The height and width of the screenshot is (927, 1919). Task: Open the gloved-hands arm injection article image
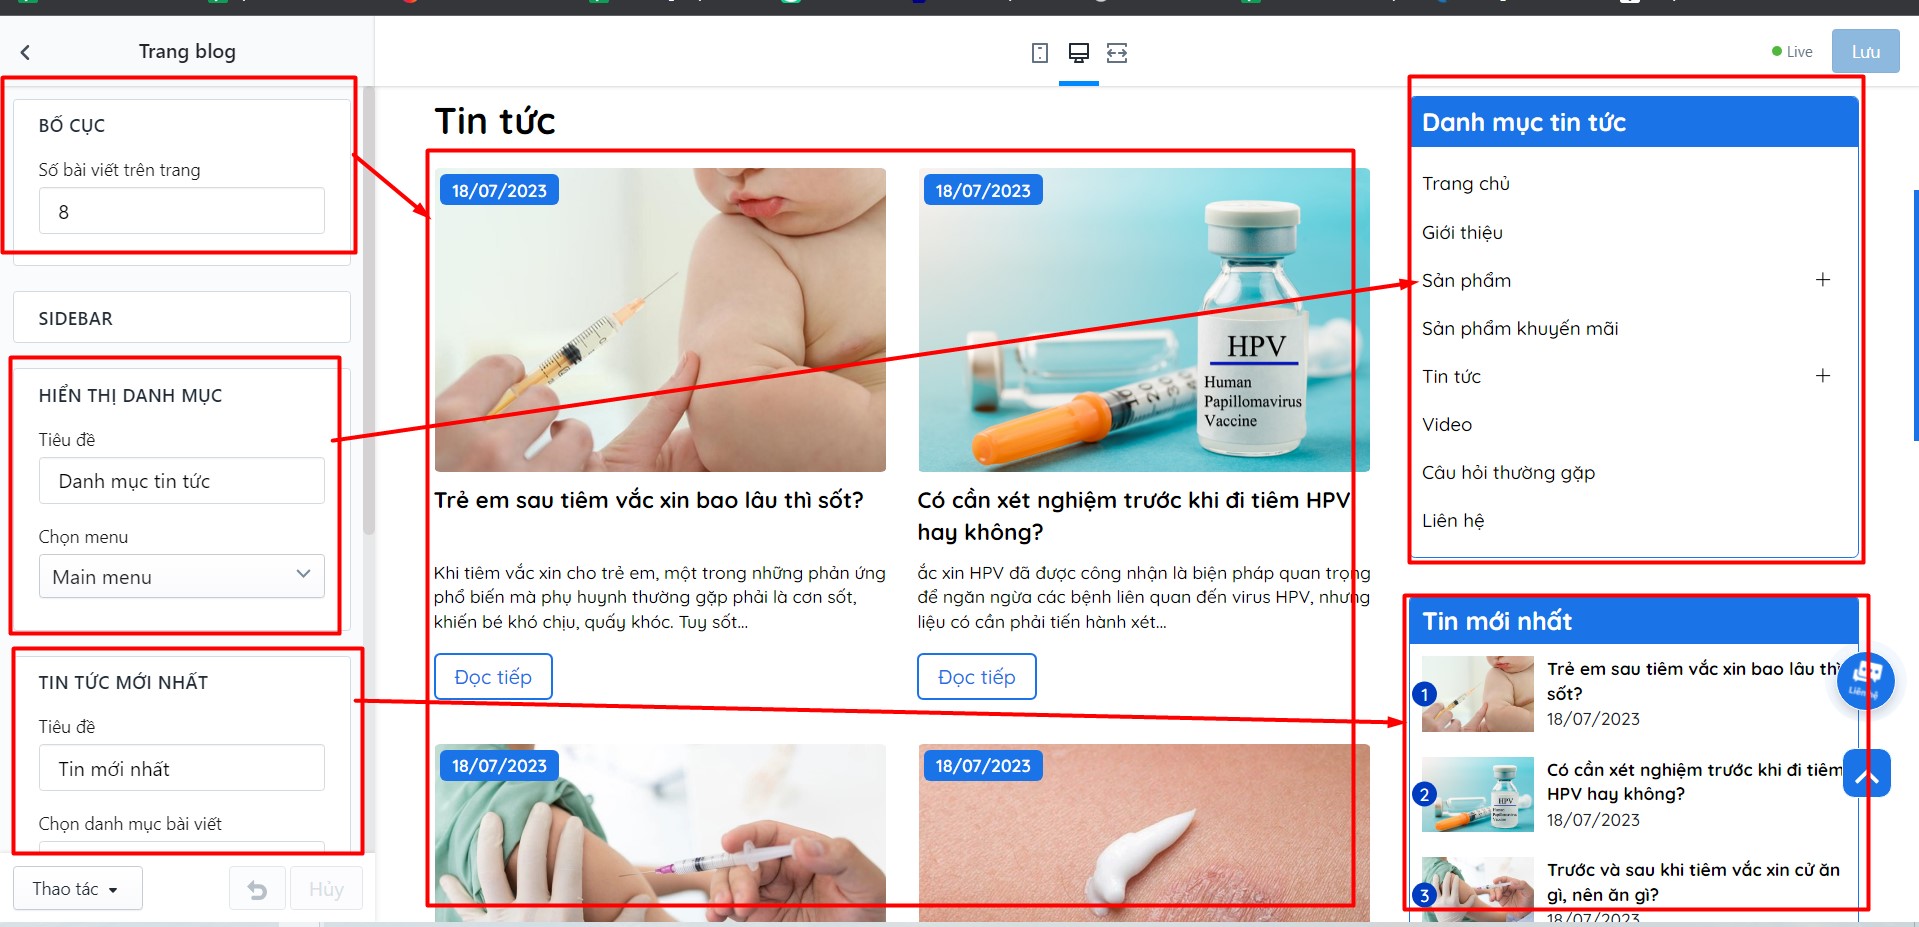(x=660, y=833)
